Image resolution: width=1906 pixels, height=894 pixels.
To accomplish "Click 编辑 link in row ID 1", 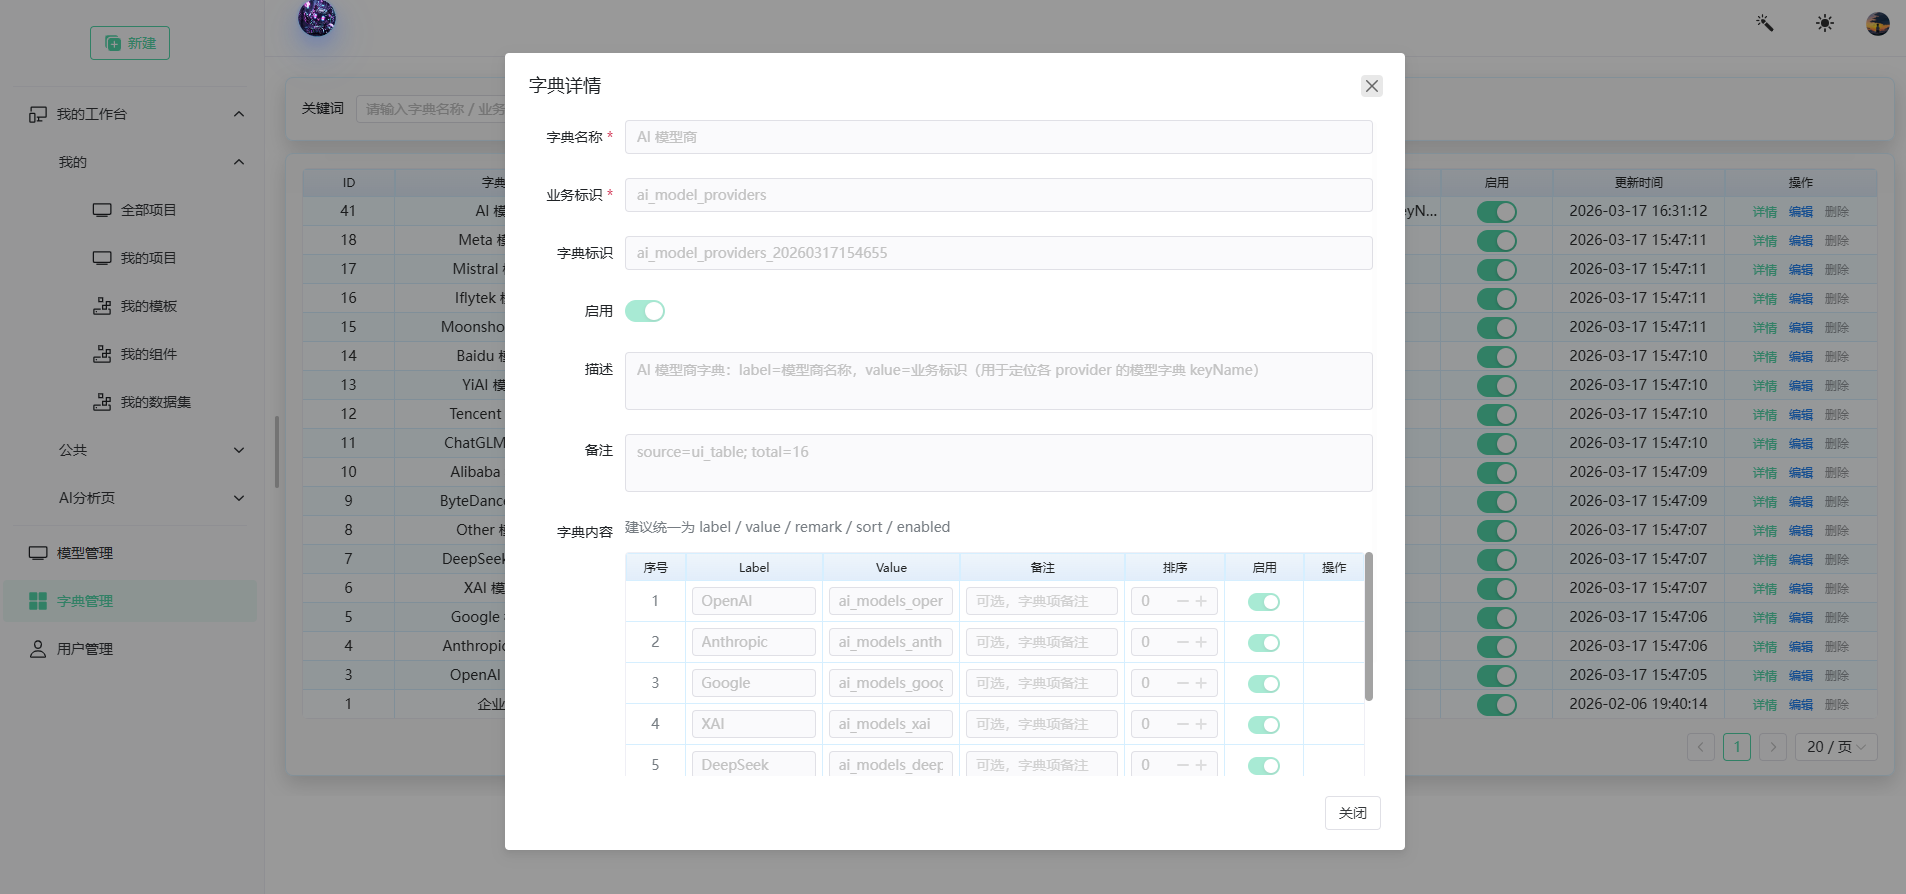I will [1801, 705].
